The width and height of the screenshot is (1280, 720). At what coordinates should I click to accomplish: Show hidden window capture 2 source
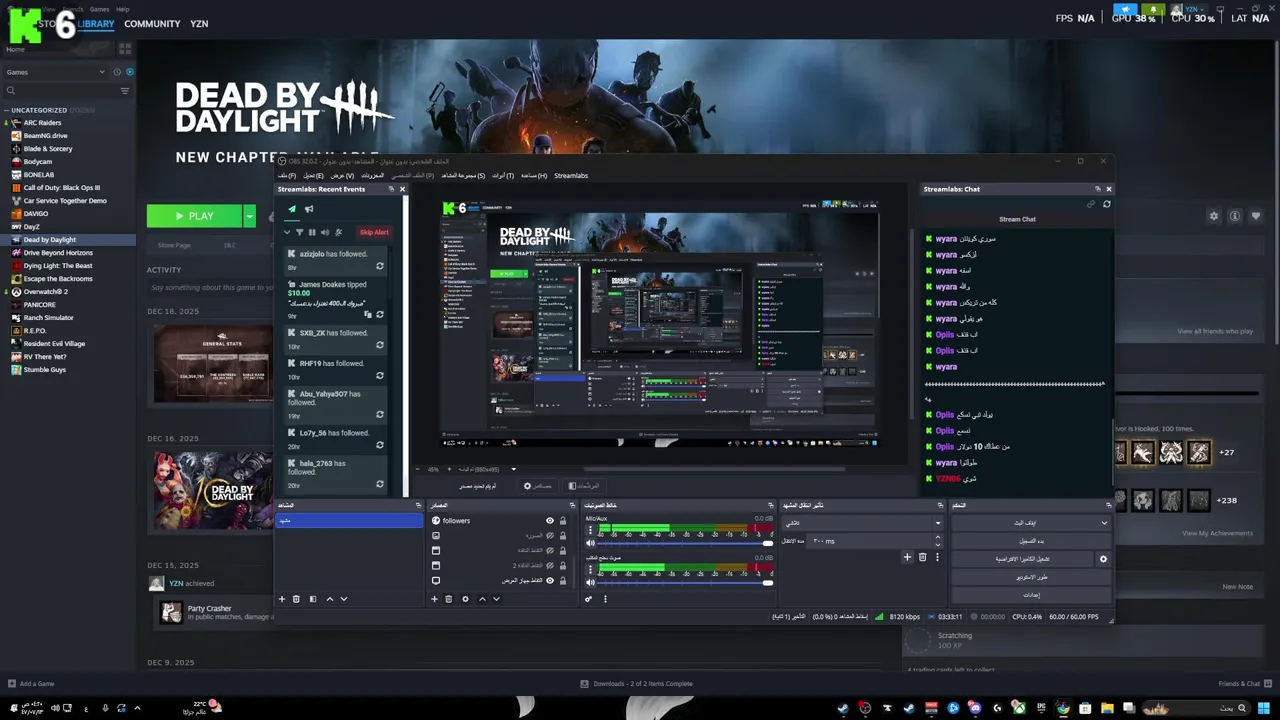pyautogui.click(x=549, y=565)
